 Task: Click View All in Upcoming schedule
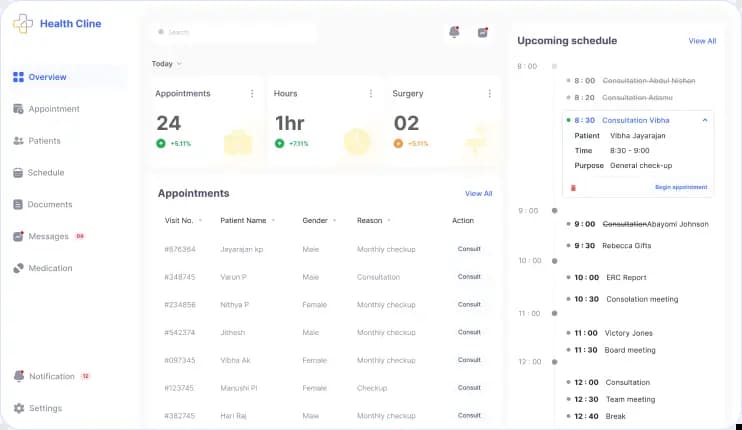point(702,41)
